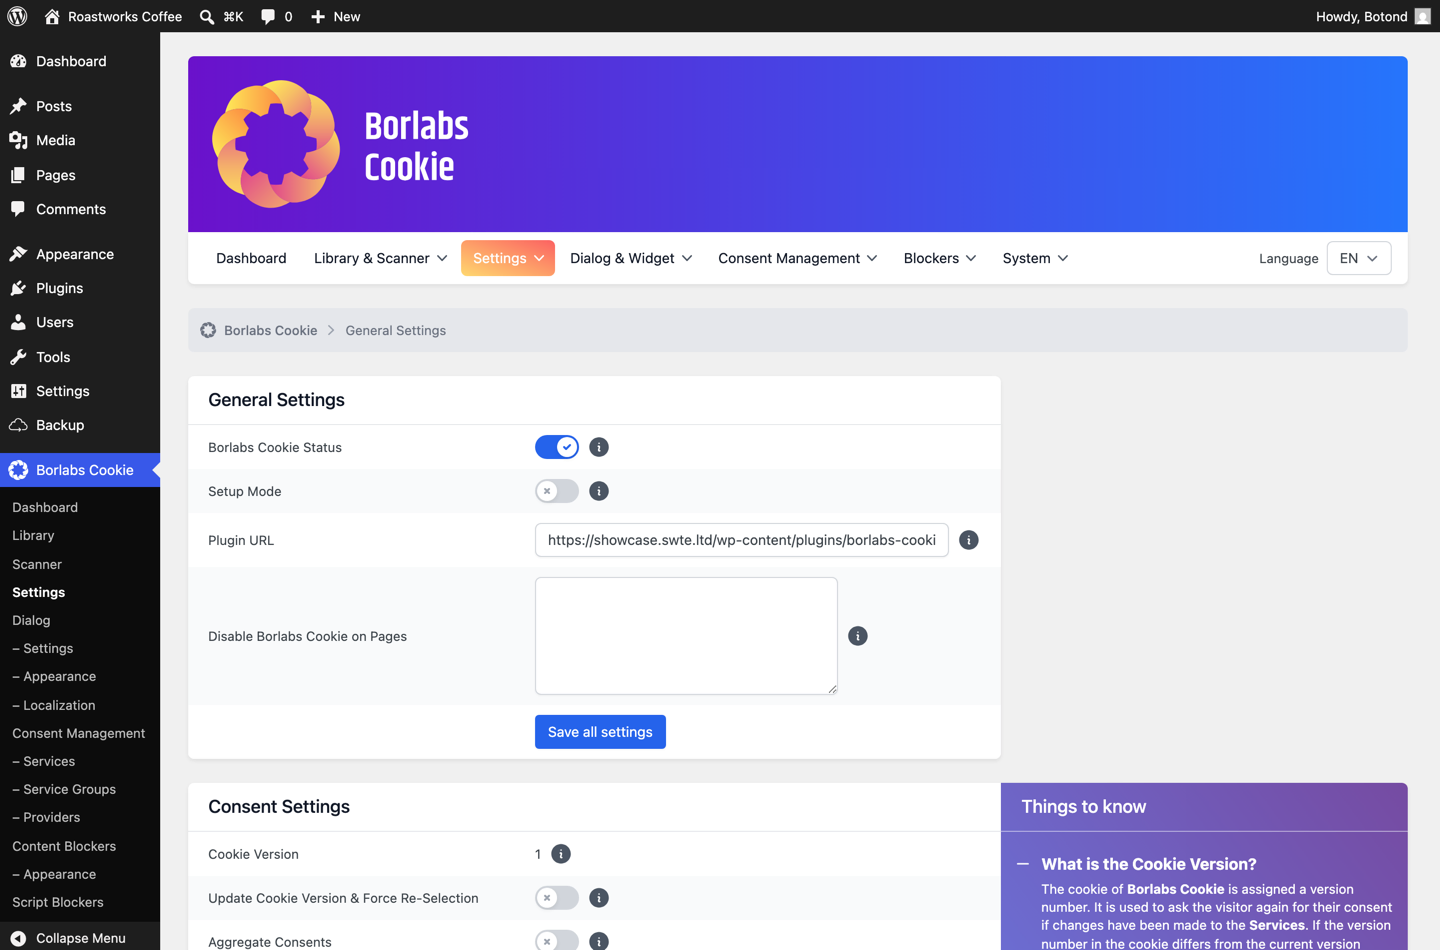1440x950 pixels.
Task: Open Library in Borlabs sidebar submenu
Action: pyautogui.click(x=33, y=536)
